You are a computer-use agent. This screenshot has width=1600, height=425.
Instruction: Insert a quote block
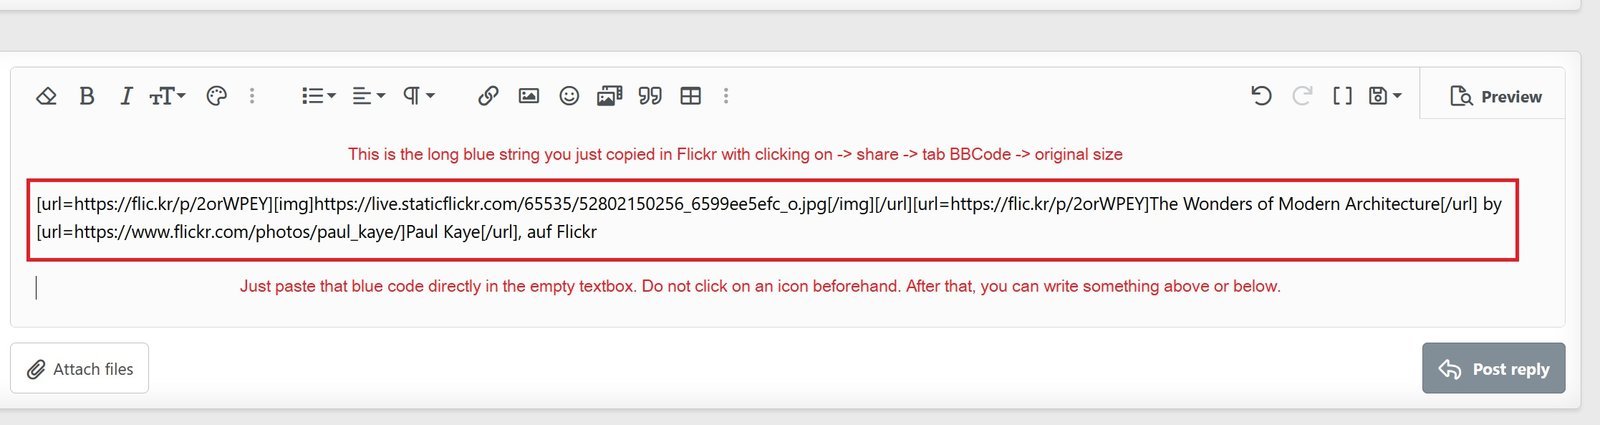[650, 96]
